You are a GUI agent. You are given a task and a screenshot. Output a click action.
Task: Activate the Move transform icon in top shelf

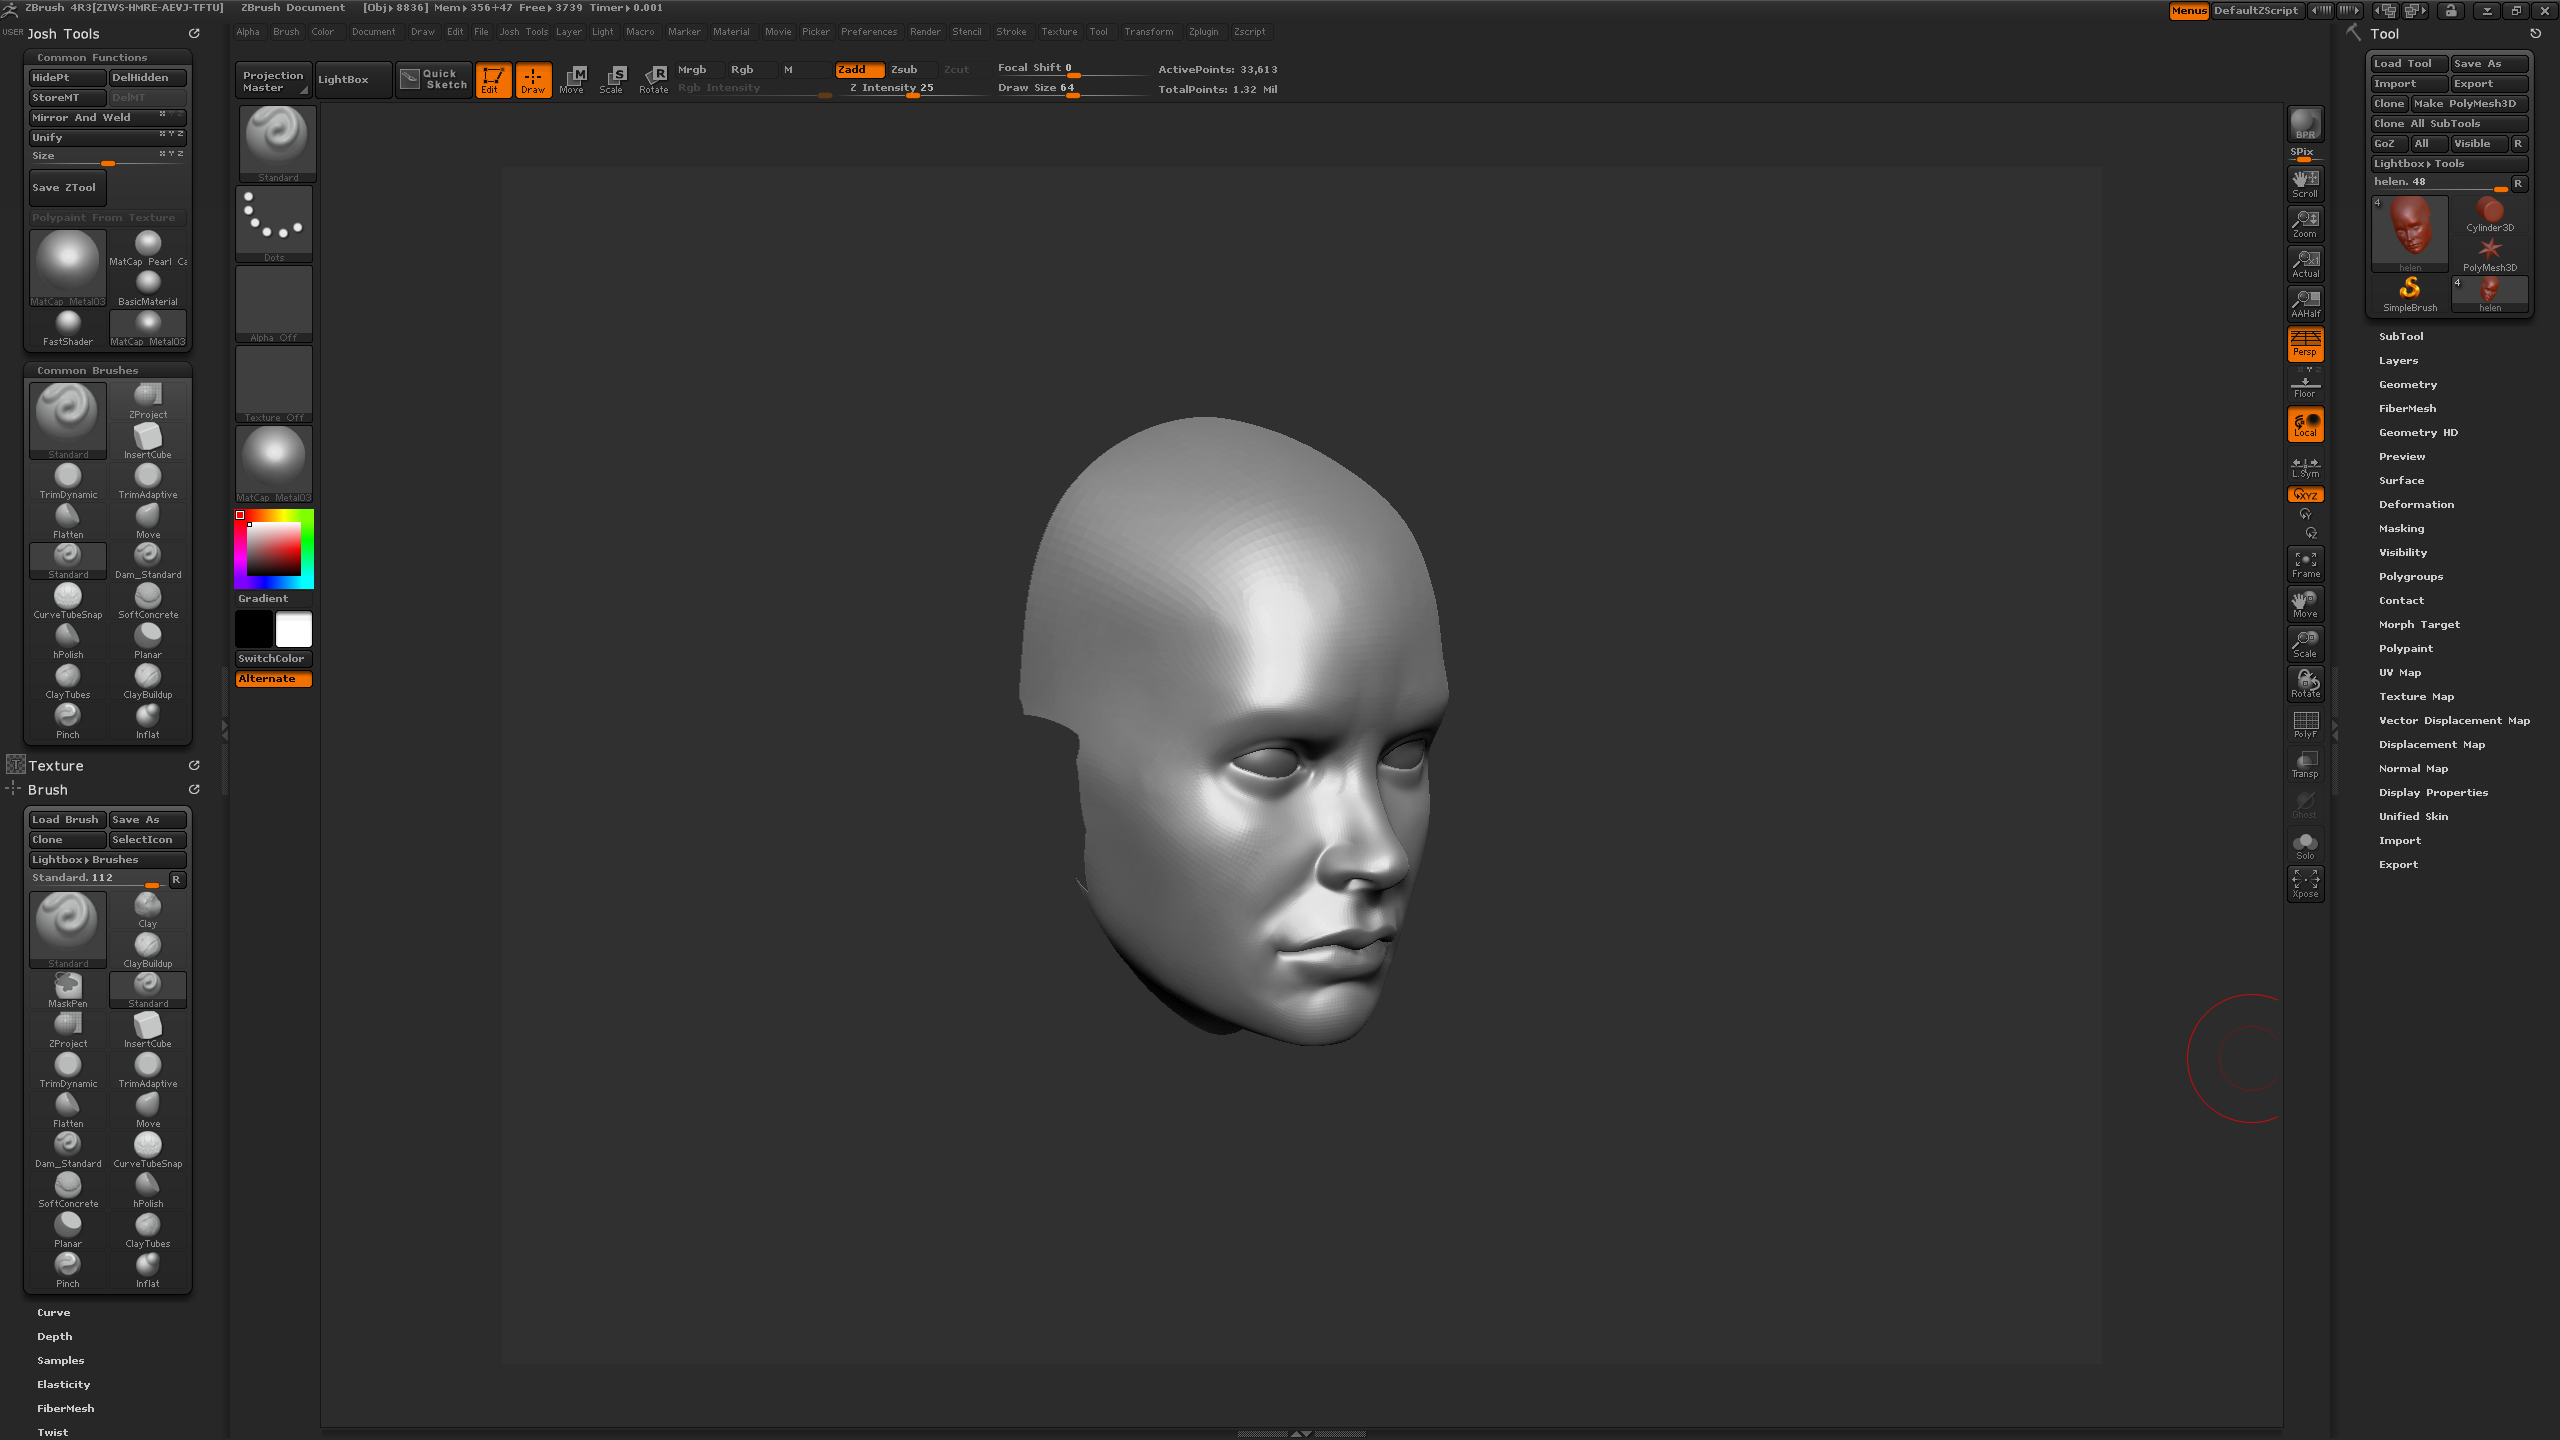coord(573,80)
